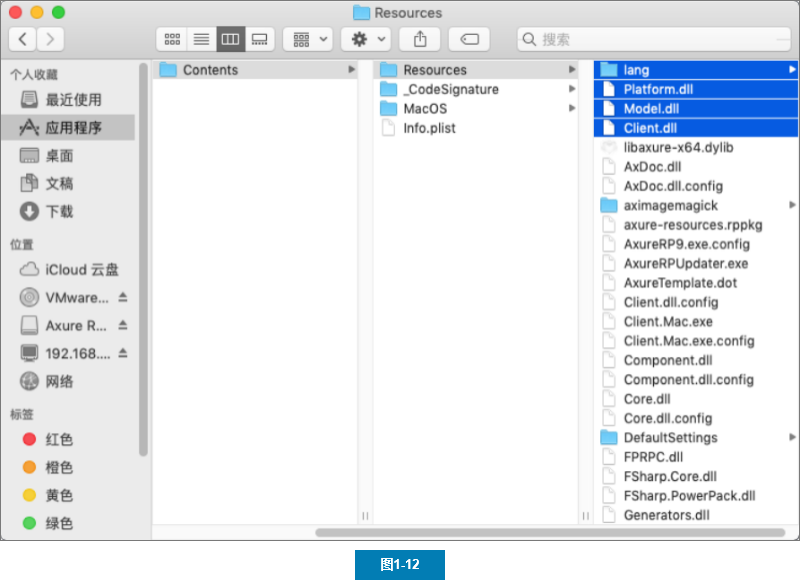Go forward with the right arrow button
Screen dimensions: 800x580
[x=50, y=39]
